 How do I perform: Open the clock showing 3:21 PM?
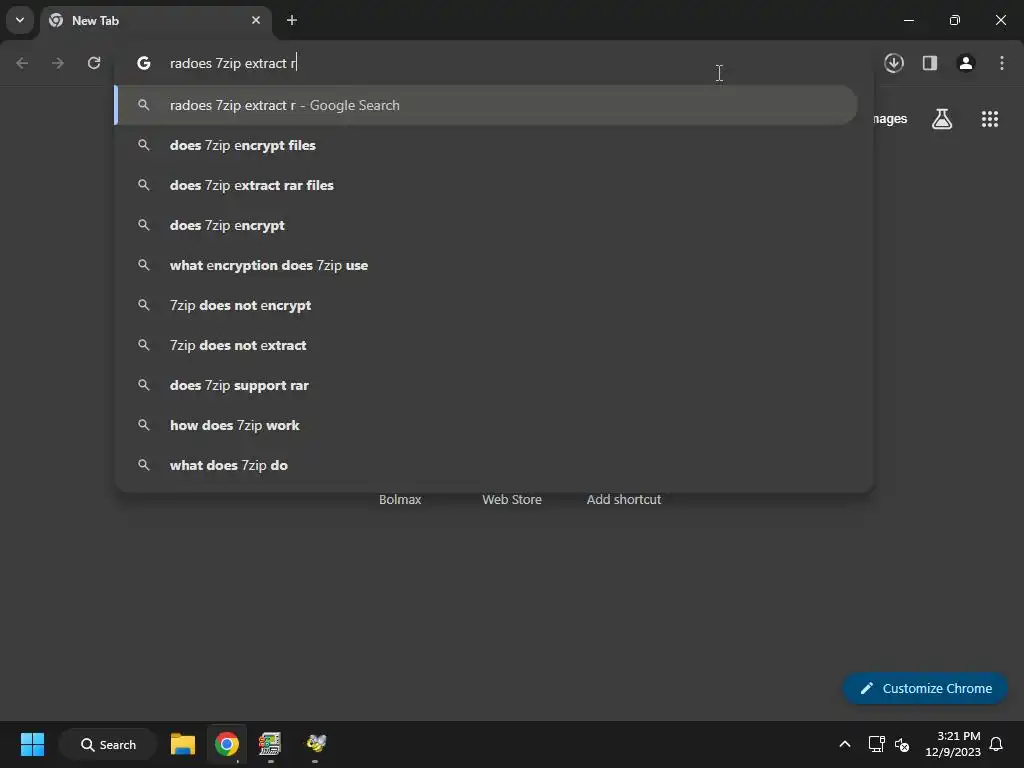953,744
